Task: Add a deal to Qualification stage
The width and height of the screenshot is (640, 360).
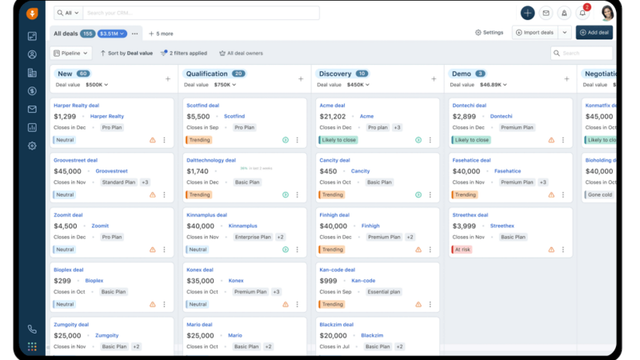Action: (x=300, y=79)
